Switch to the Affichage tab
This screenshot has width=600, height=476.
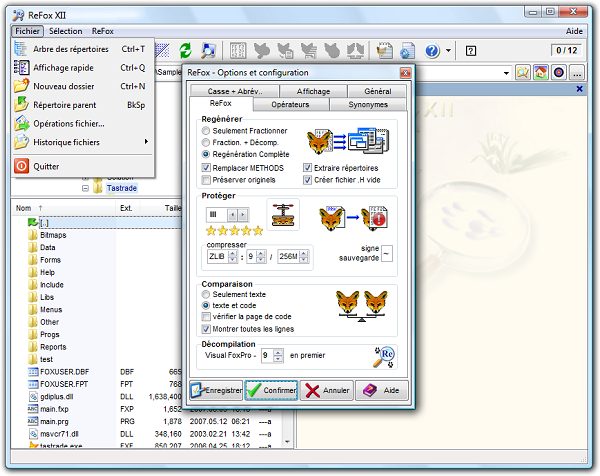[313, 91]
